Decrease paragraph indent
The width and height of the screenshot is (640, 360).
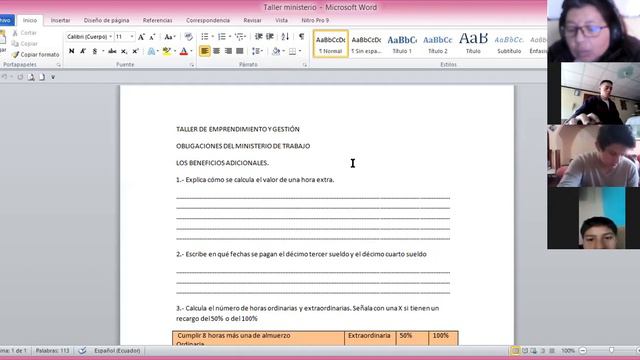point(258,37)
